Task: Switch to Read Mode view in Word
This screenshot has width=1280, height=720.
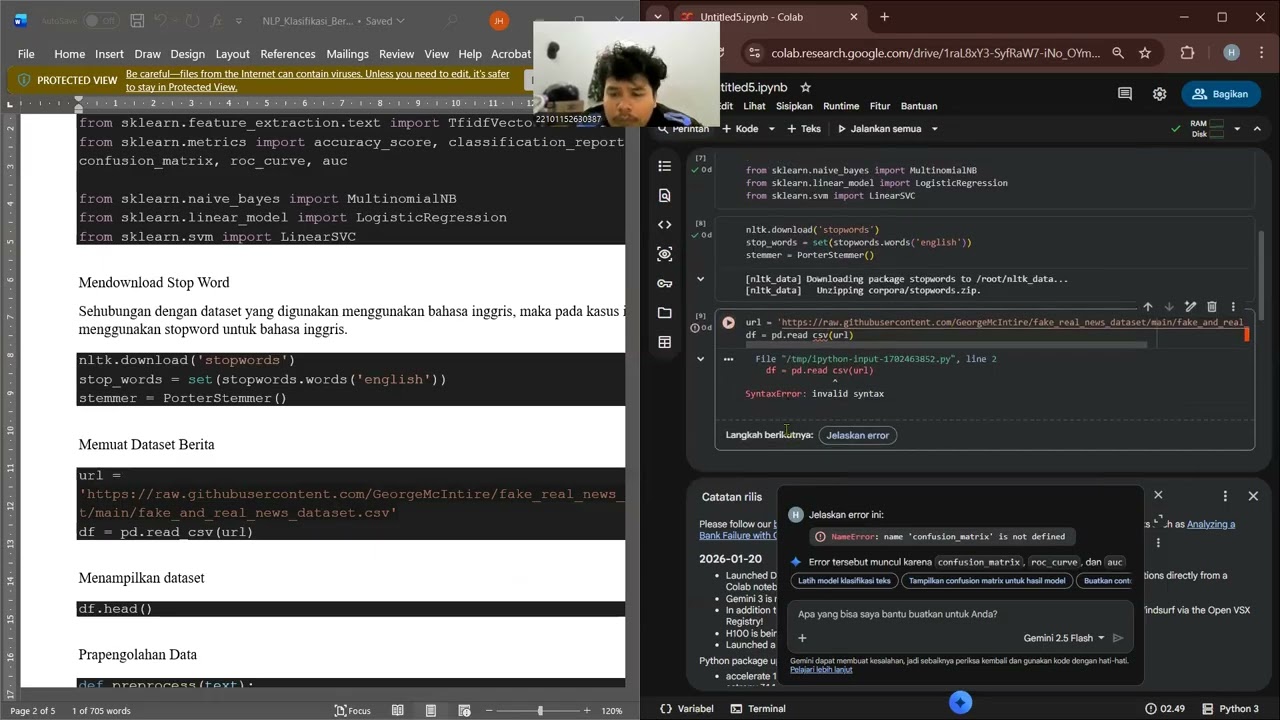Action: pyautogui.click(x=398, y=710)
